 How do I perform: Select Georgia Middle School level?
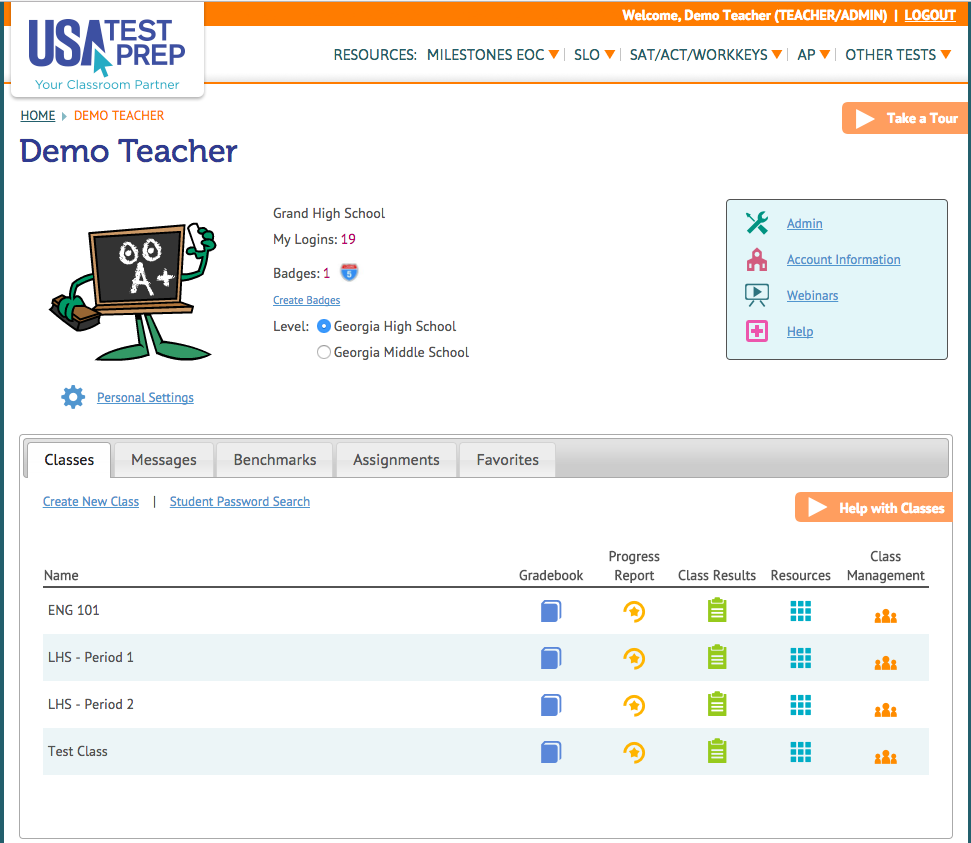tap(323, 352)
